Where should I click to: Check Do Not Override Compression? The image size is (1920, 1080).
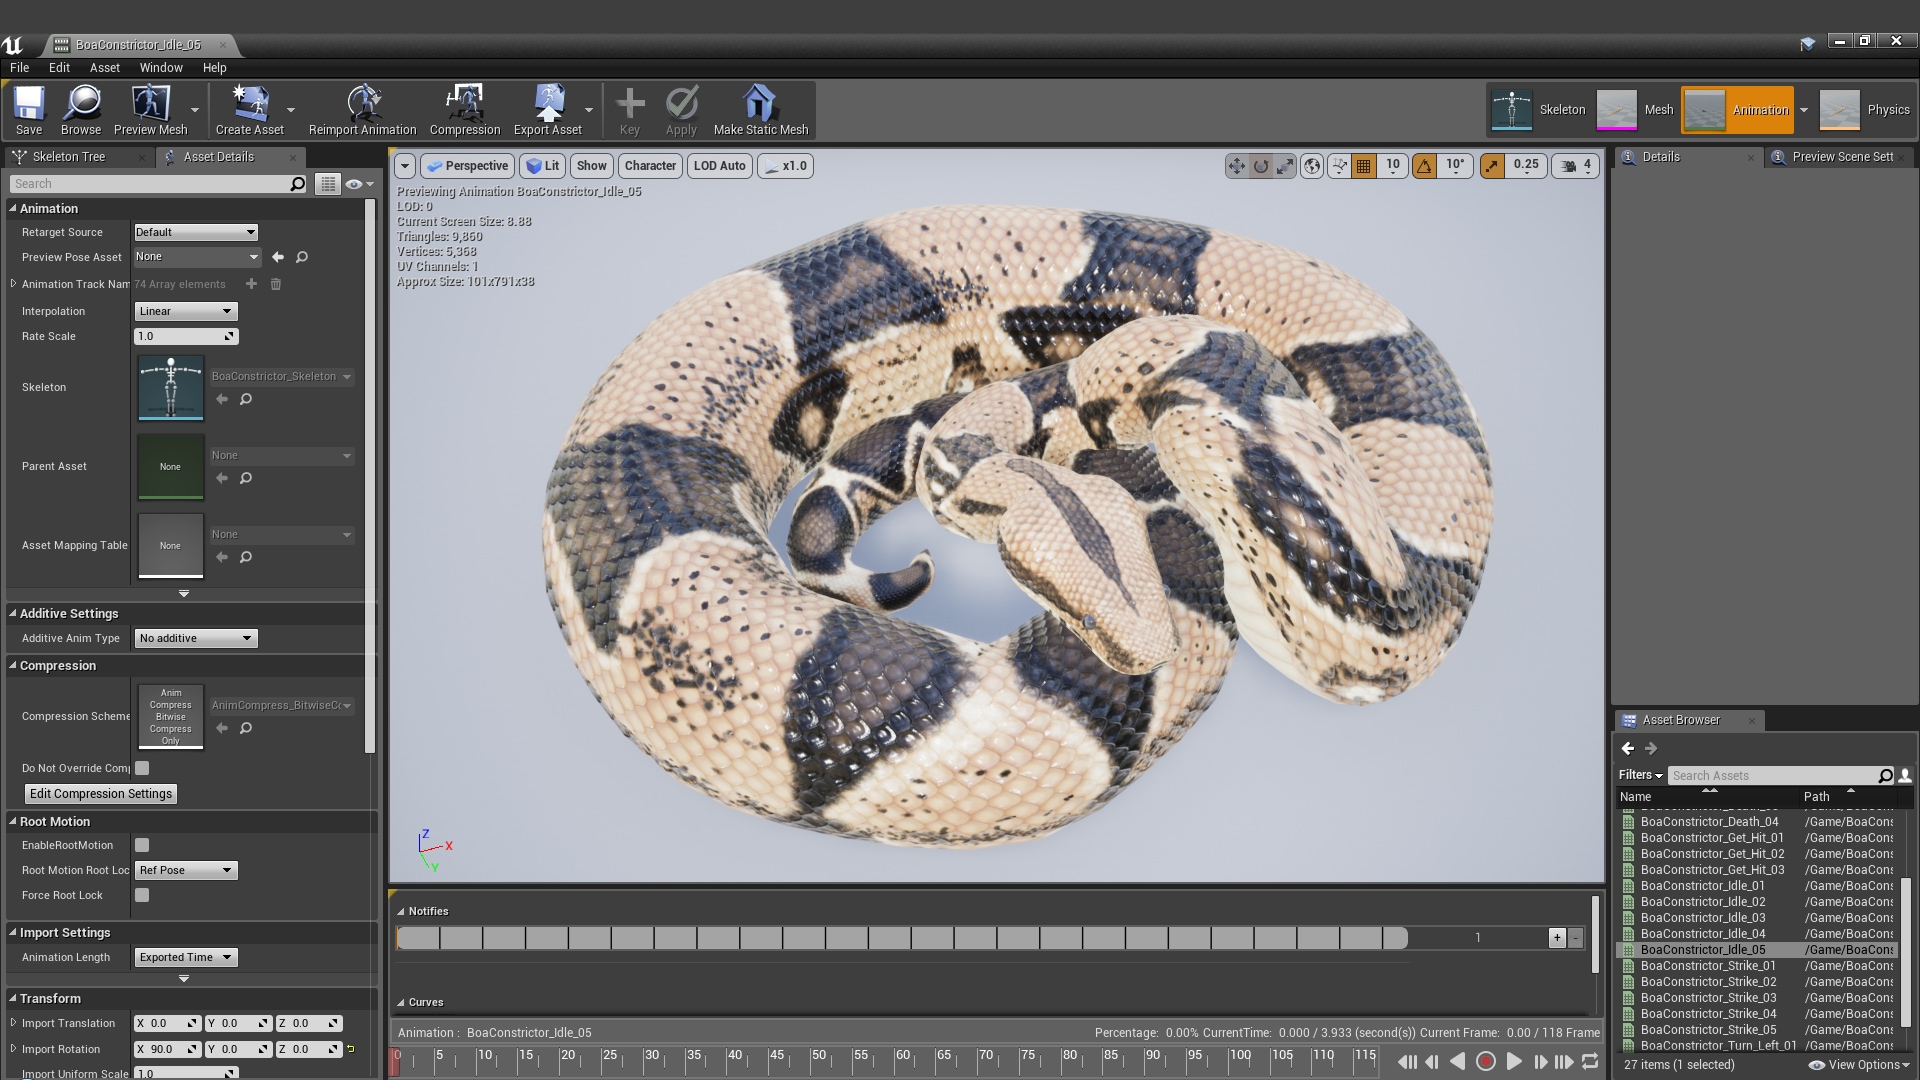[x=142, y=767]
